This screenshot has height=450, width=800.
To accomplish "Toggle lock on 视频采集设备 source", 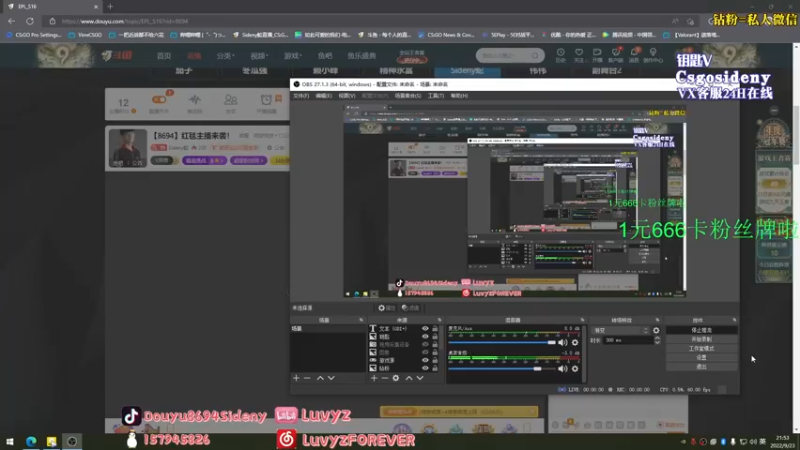I will pyautogui.click(x=435, y=344).
